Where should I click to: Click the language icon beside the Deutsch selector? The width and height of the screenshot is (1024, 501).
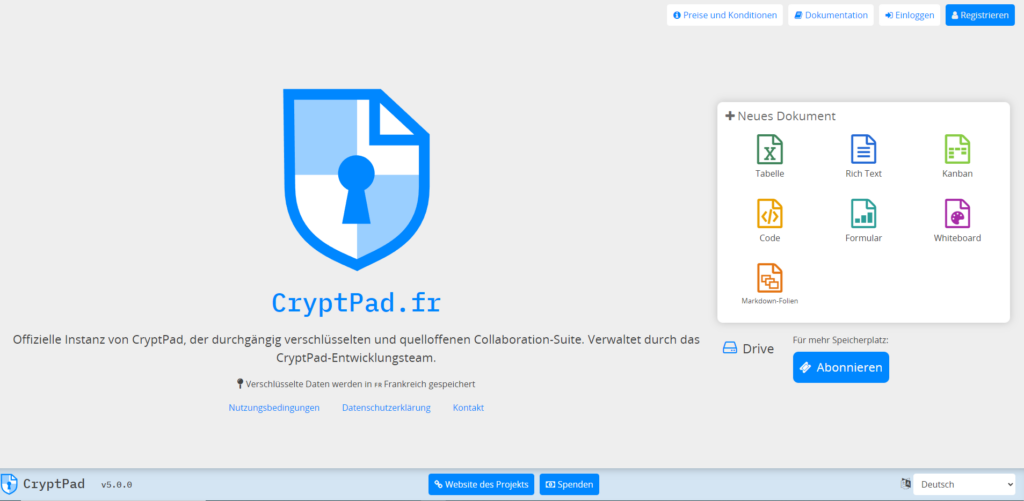tap(905, 484)
